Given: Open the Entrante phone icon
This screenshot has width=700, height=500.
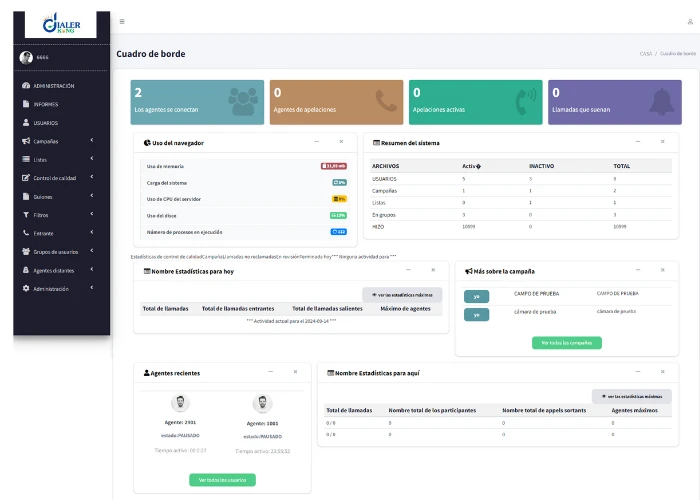Looking at the screenshot, I should coord(26,233).
